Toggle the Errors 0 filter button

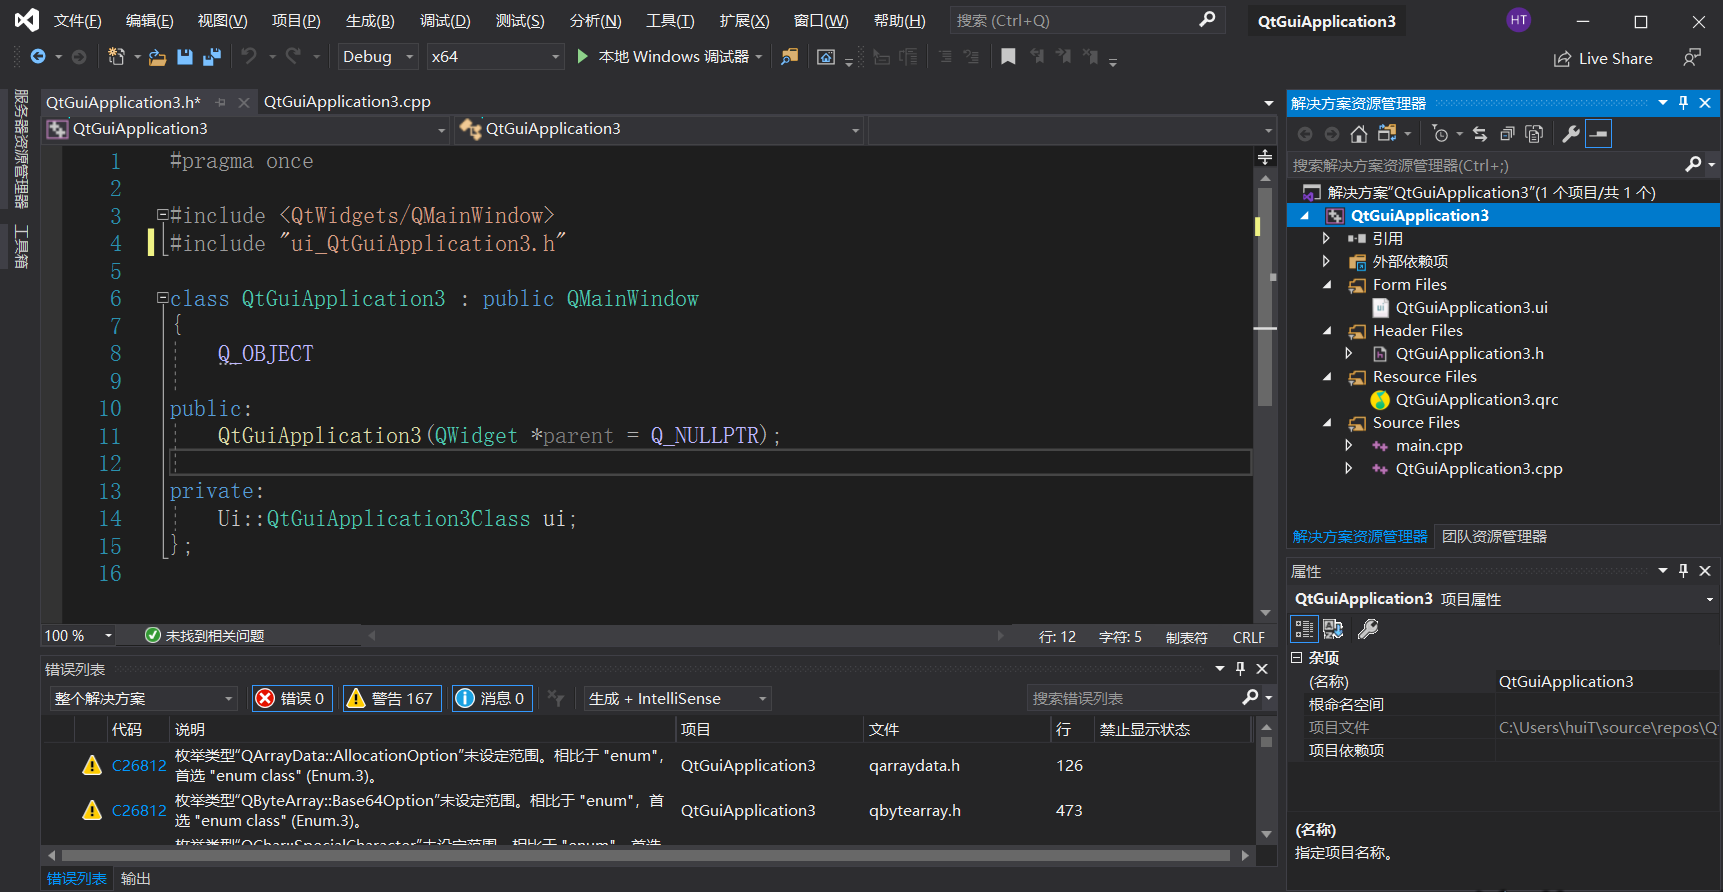[x=292, y=698]
